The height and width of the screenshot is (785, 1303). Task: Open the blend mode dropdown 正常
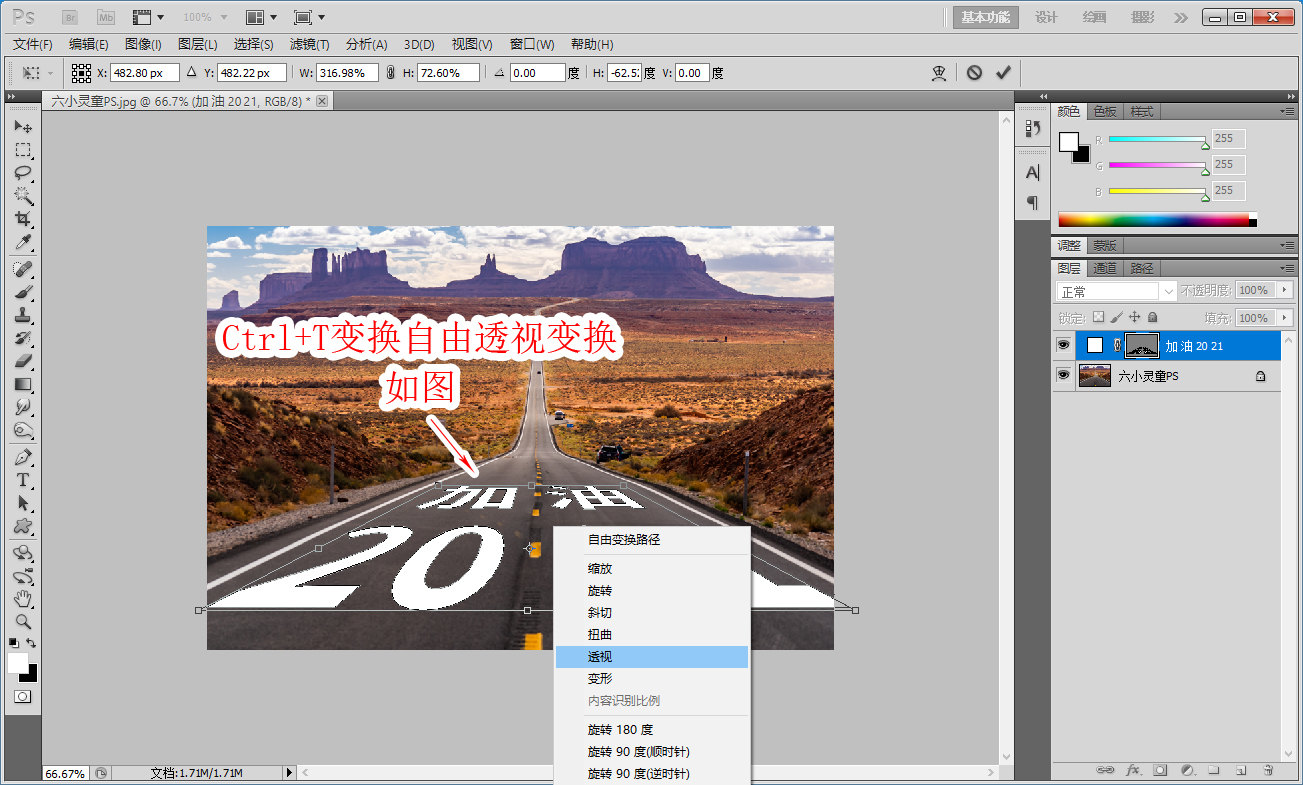click(1117, 291)
